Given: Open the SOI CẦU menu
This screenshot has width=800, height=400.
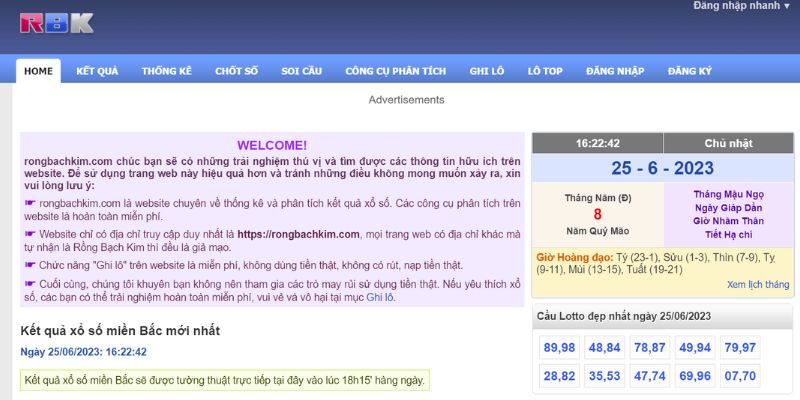Looking at the screenshot, I should click(x=302, y=71).
